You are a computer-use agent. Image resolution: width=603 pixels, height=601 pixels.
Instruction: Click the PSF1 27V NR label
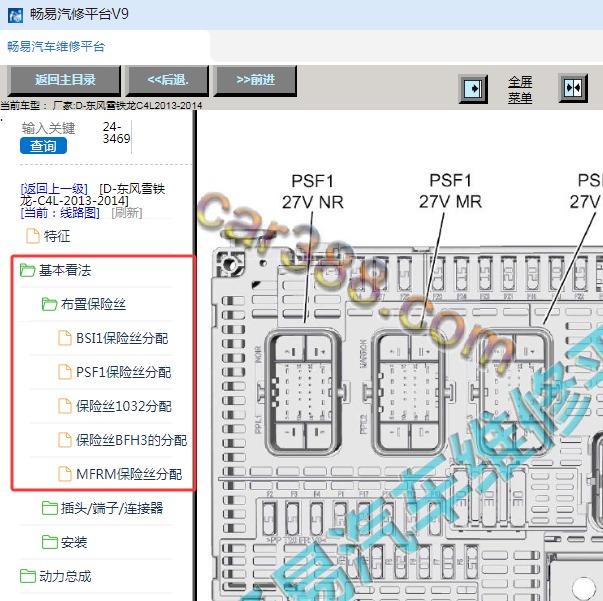(x=313, y=191)
